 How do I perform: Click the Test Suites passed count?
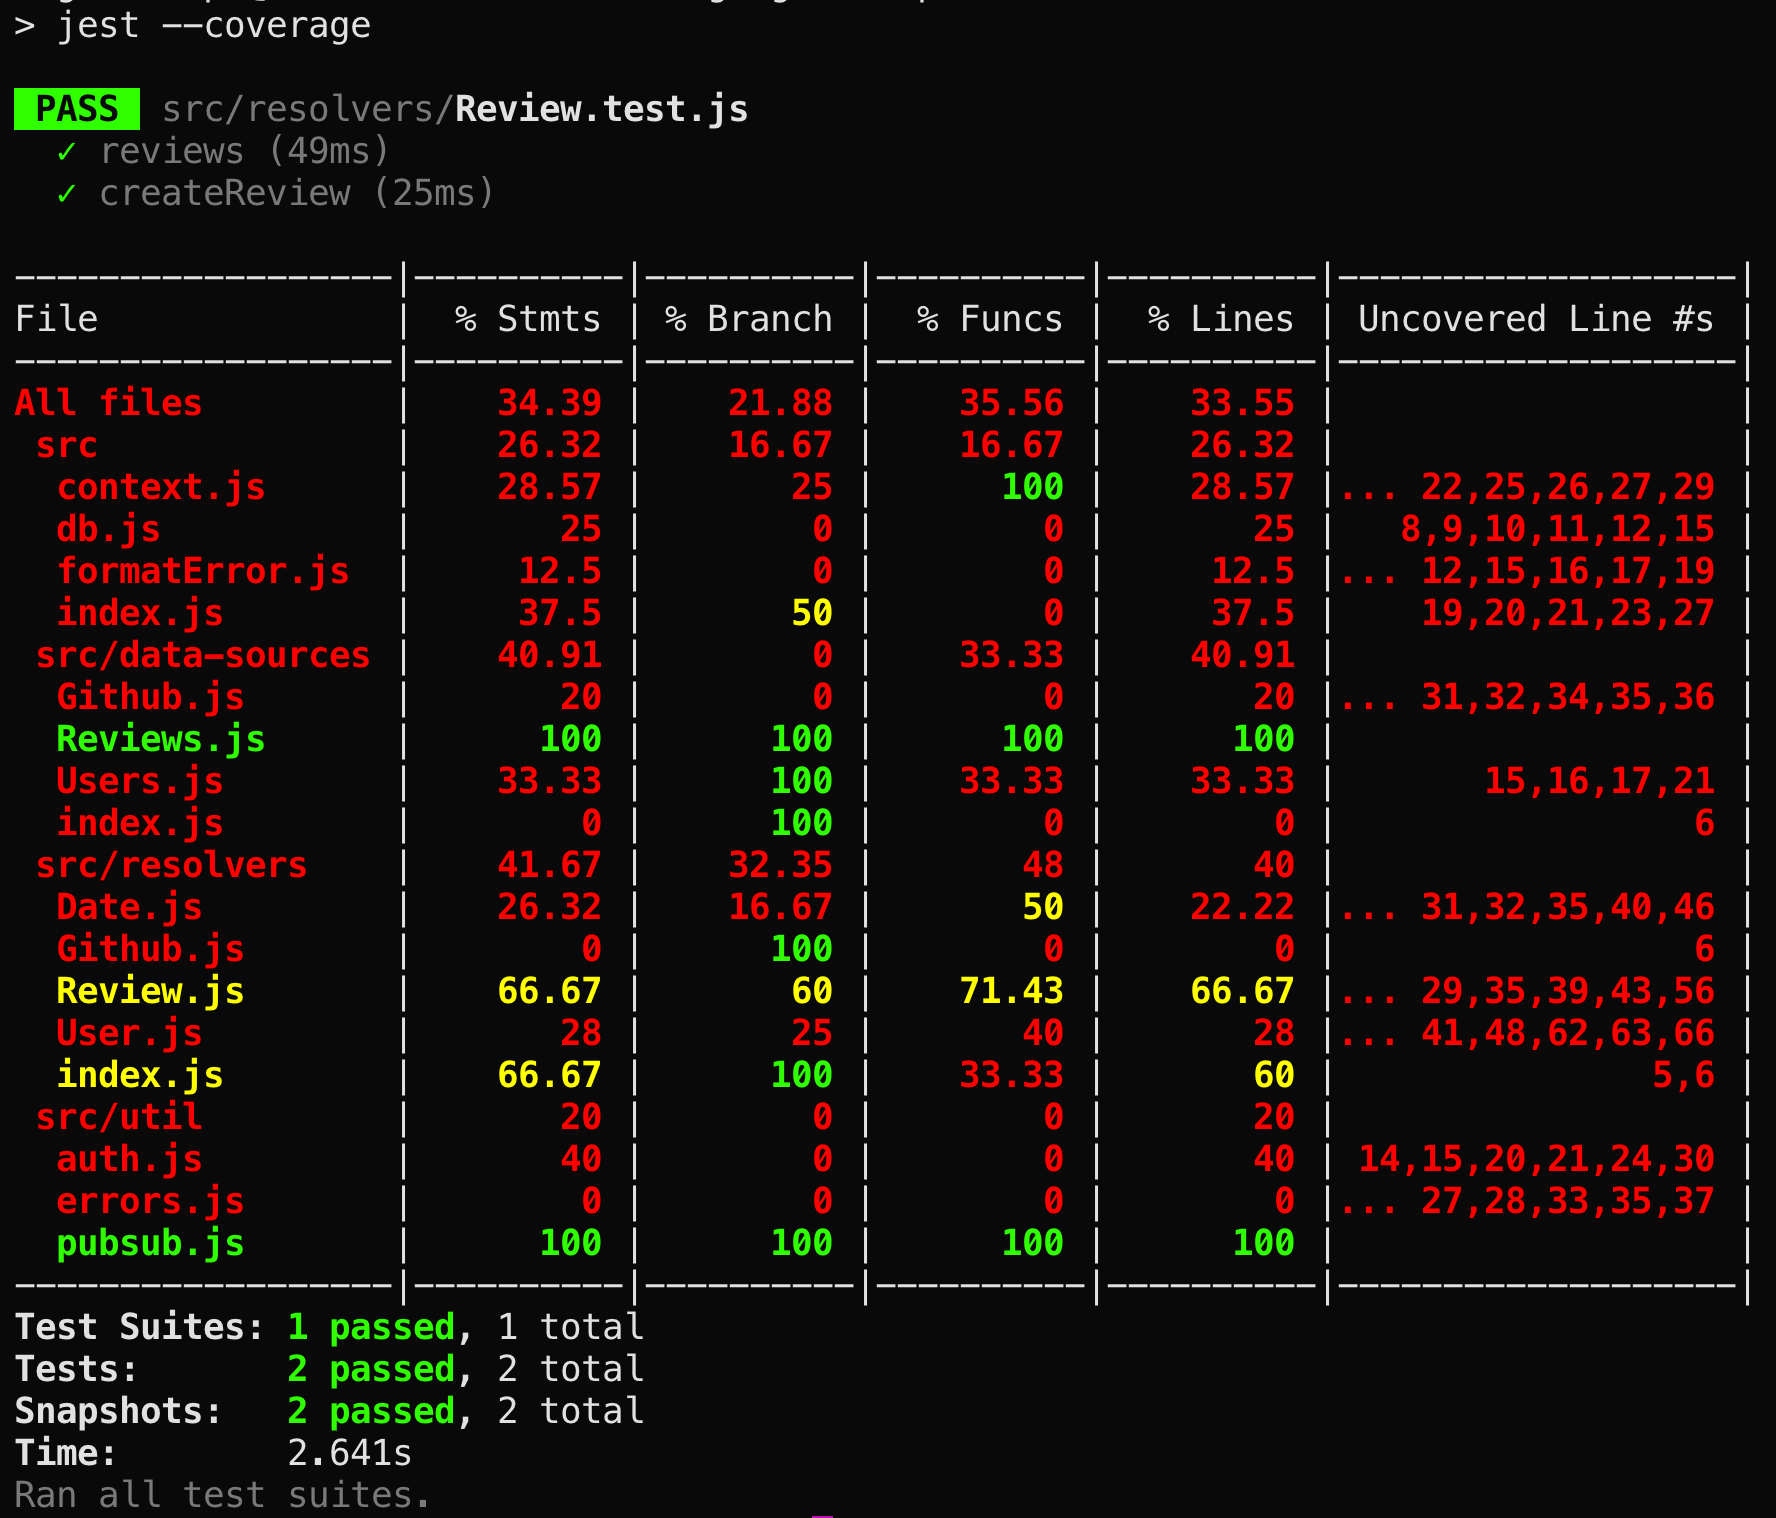point(371,1326)
